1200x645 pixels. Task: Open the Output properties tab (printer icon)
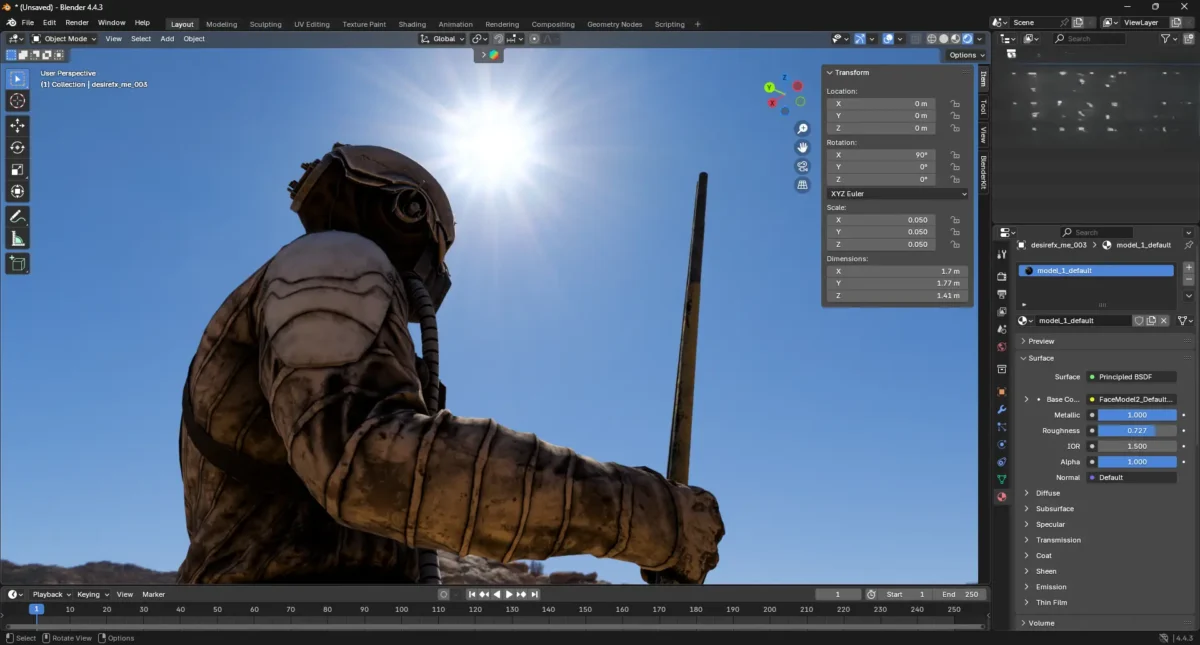[x=1001, y=294]
